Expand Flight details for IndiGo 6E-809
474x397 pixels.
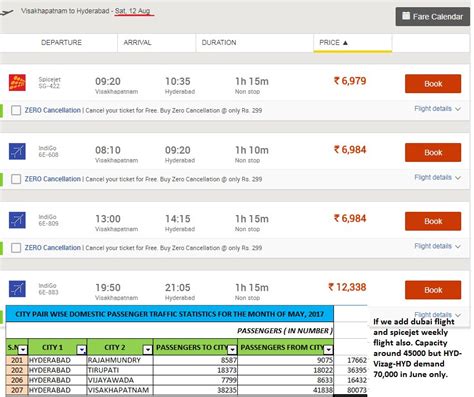(437, 246)
